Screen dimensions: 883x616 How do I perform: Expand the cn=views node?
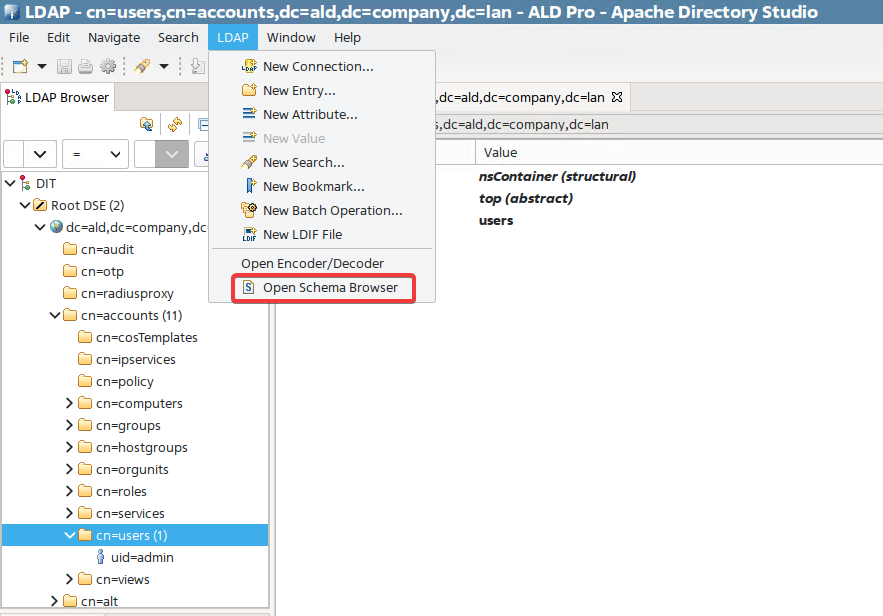click(69, 578)
